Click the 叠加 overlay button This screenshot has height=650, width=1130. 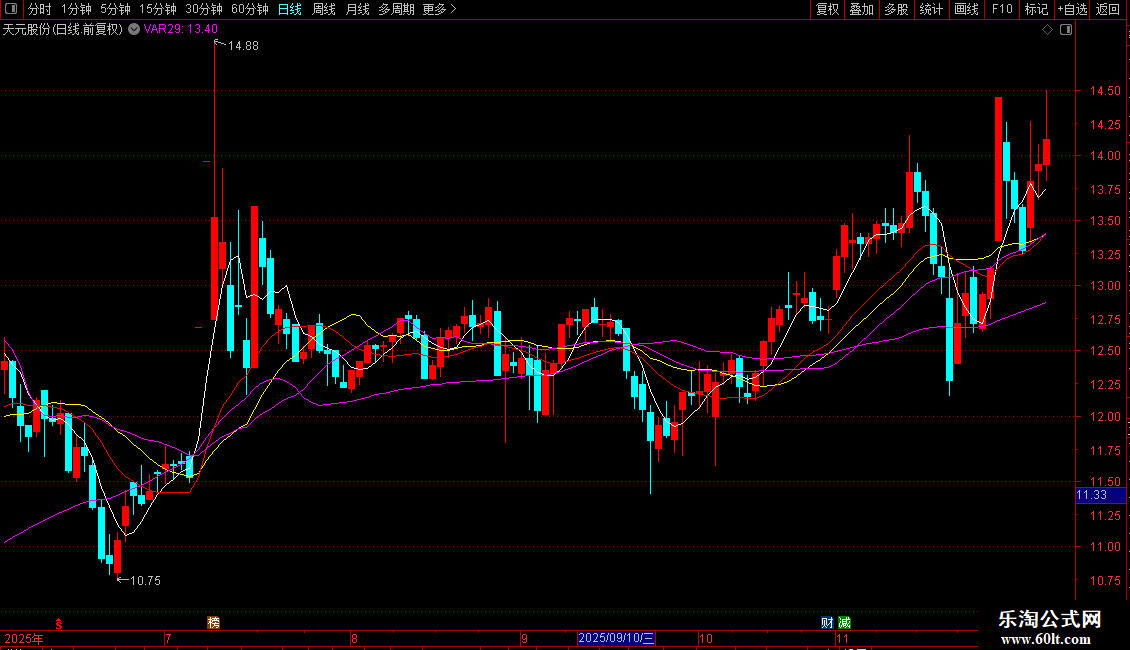click(861, 9)
